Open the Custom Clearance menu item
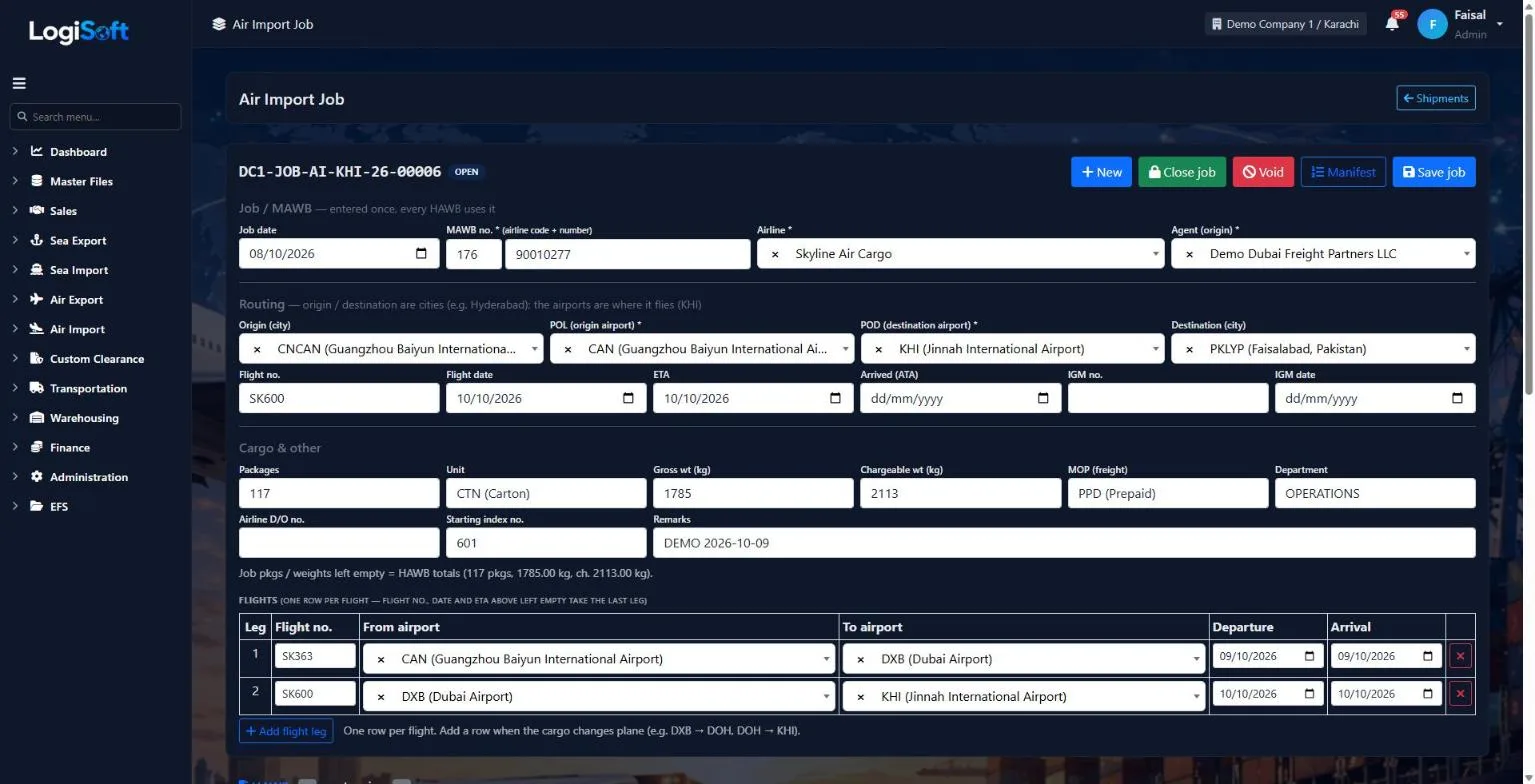This screenshot has height=784, width=1535. pyautogui.click(x=96, y=359)
